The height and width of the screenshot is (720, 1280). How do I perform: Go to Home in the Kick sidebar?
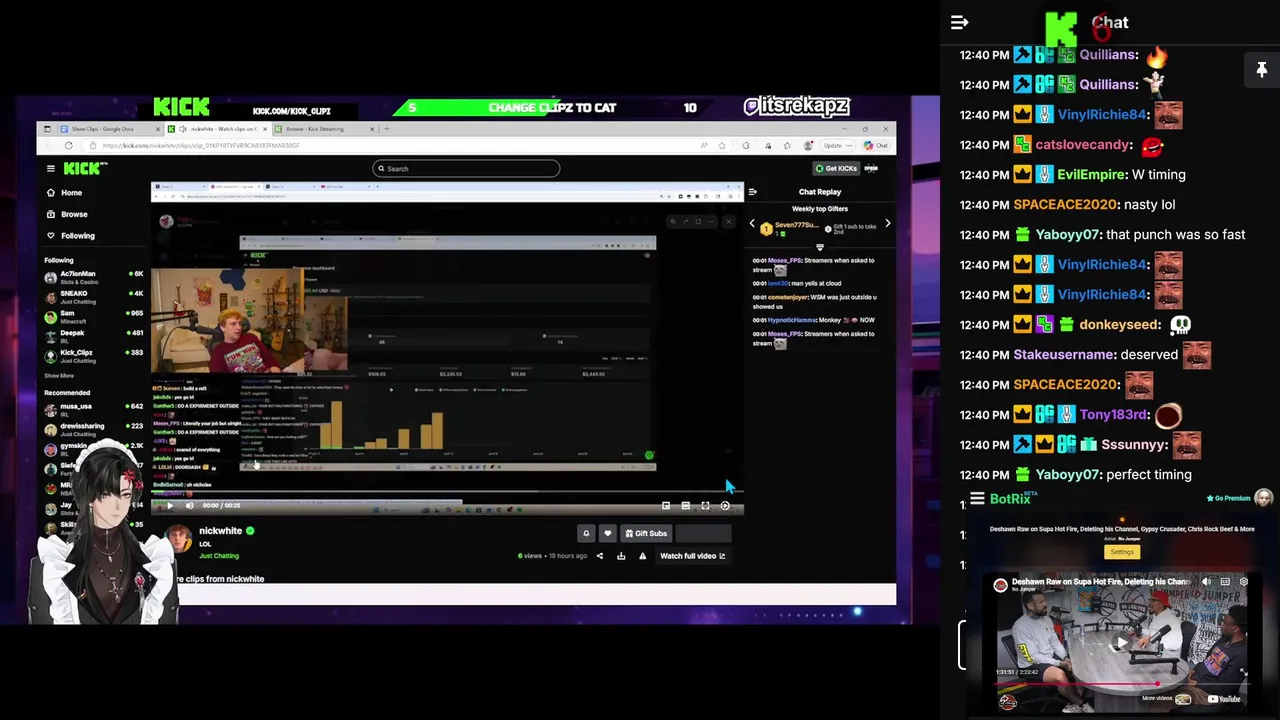[71, 192]
